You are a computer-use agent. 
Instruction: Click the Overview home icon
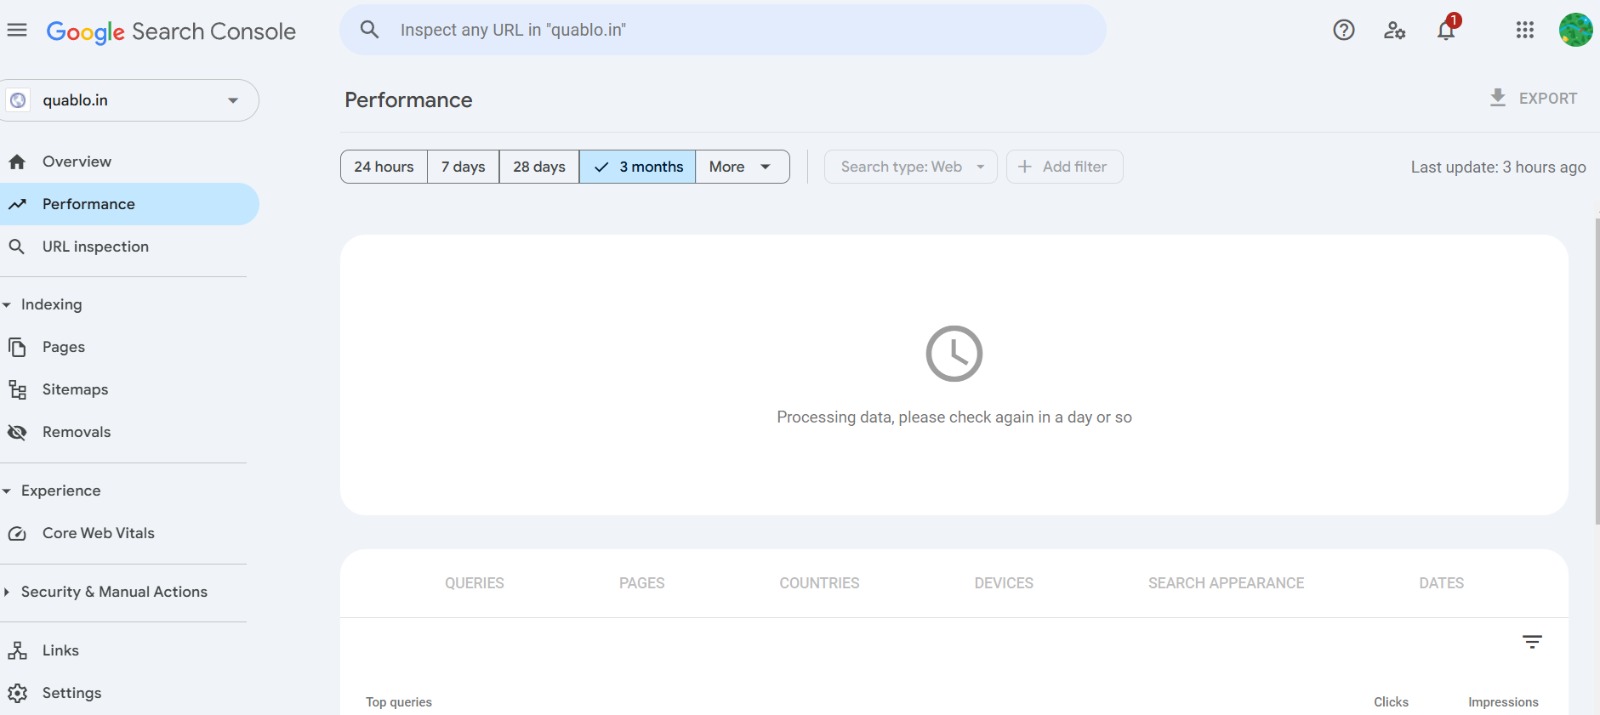point(17,162)
